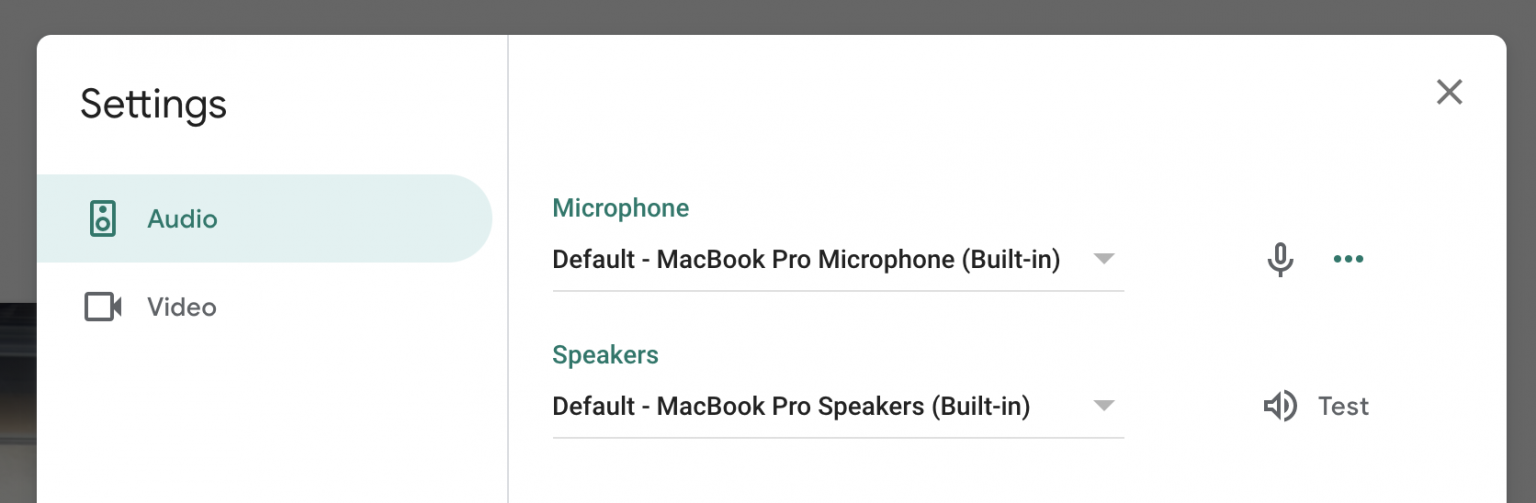This screenshot has height=503, width=1536.
Task: Click the green Microphone section label
Action: pyautogui.click(x=621, y=208)
